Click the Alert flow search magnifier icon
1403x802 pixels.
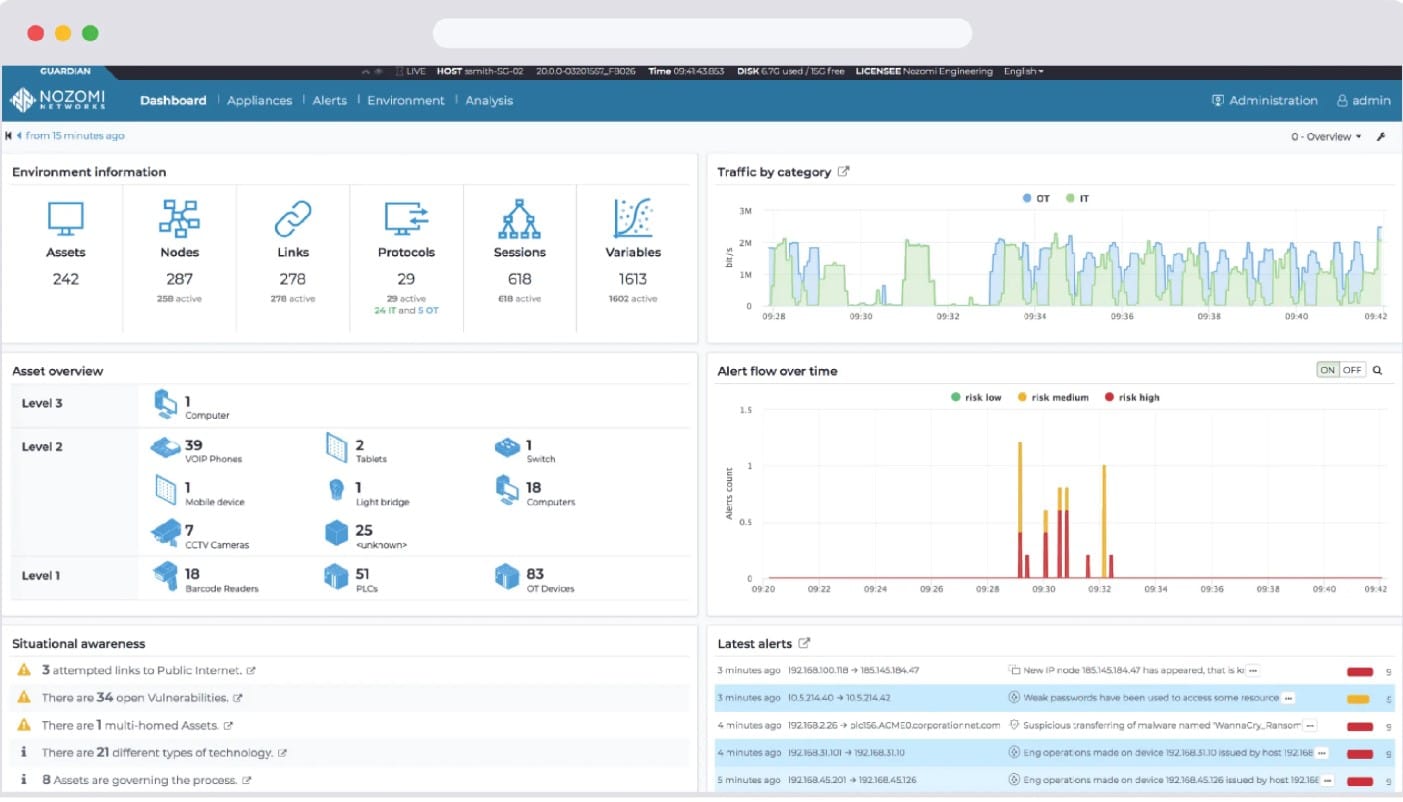(1377, 370)
